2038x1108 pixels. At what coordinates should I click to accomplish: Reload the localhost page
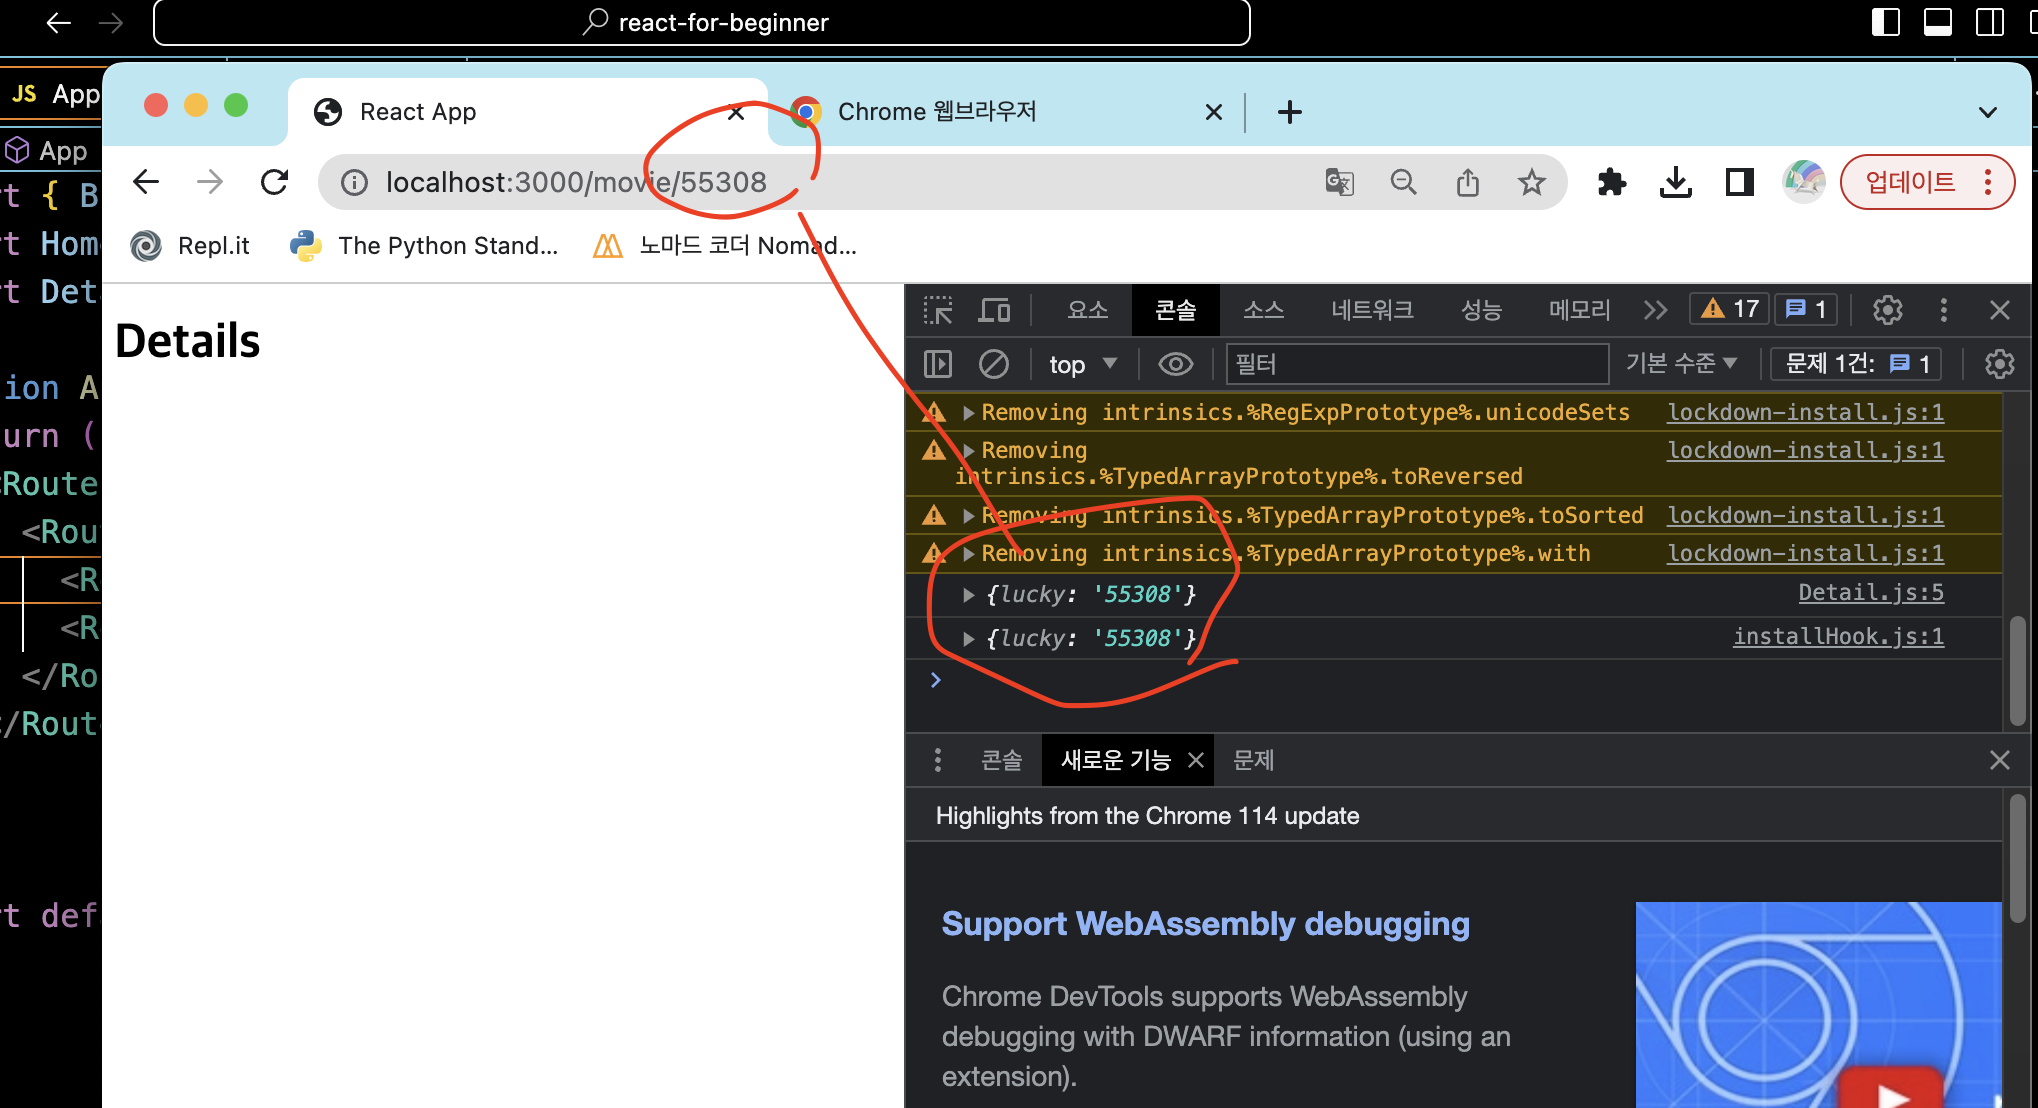point(274,182)
